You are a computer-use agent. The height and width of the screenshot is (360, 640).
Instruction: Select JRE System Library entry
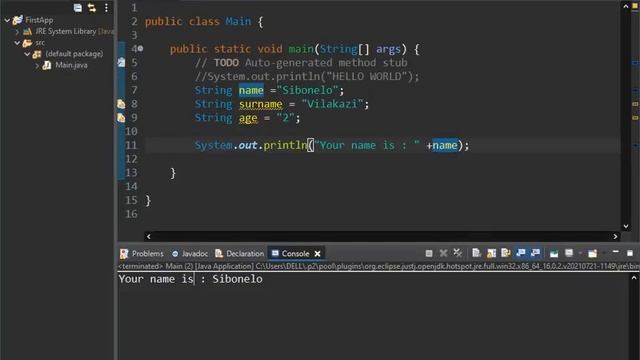[65, 31]
